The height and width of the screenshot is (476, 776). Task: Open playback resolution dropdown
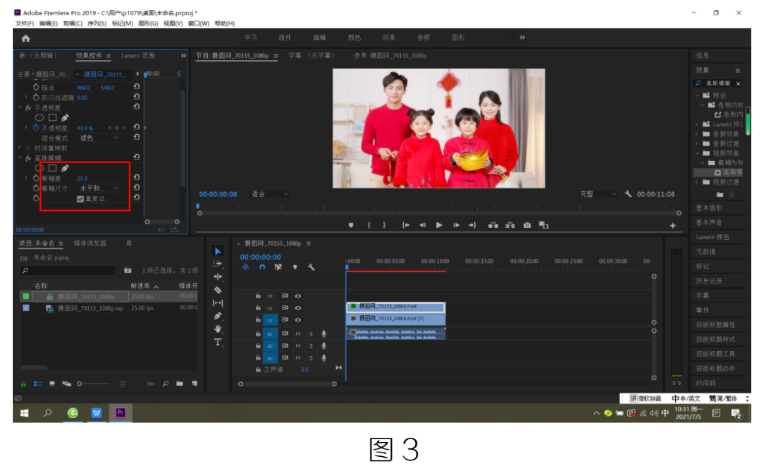[x=598, y=194]
